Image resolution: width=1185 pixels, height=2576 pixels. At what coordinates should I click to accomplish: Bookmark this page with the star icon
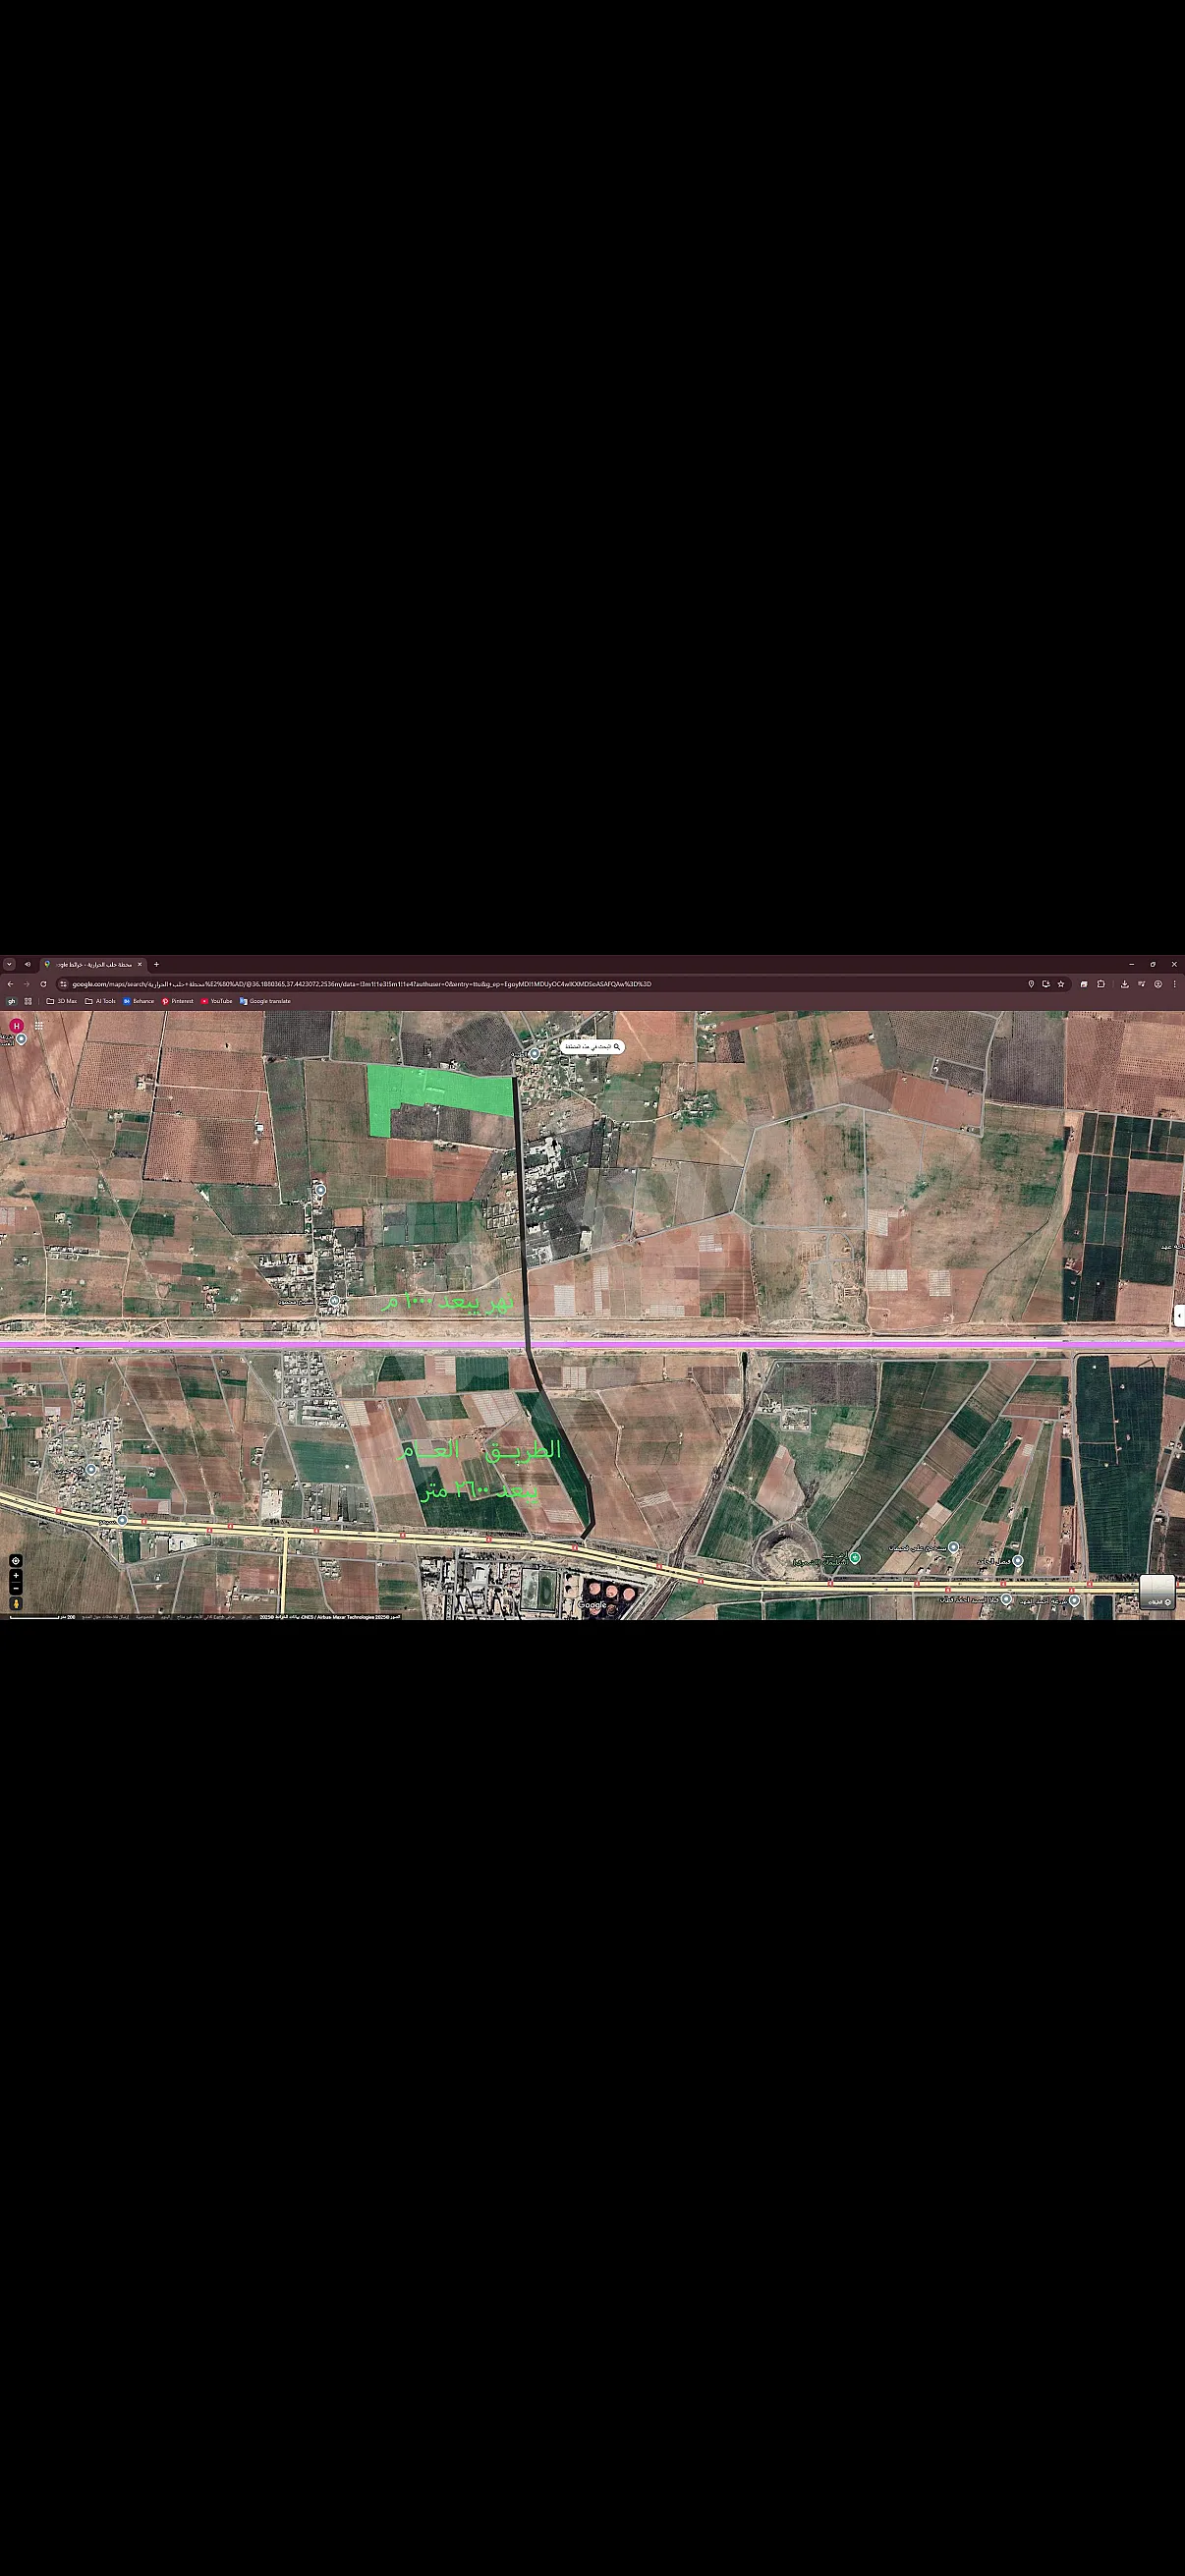(1061, 984)
